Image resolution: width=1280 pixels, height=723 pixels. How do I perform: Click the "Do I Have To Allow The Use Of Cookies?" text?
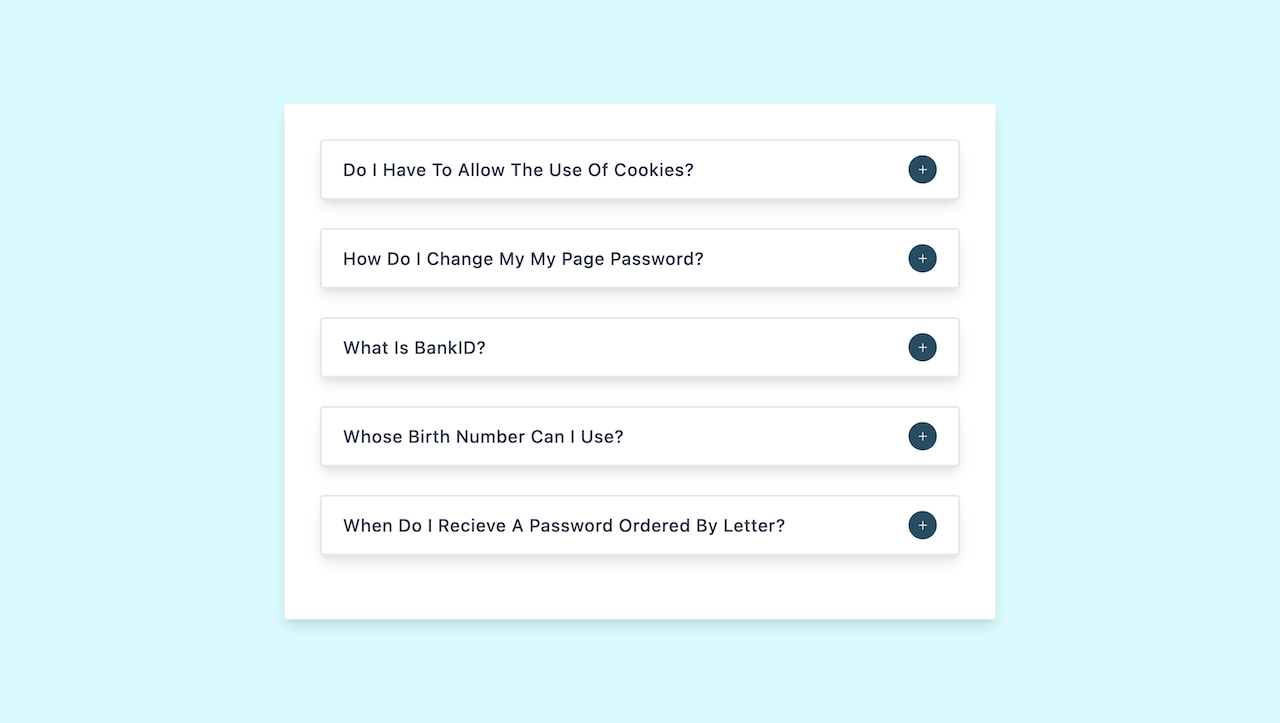(518, 170)
